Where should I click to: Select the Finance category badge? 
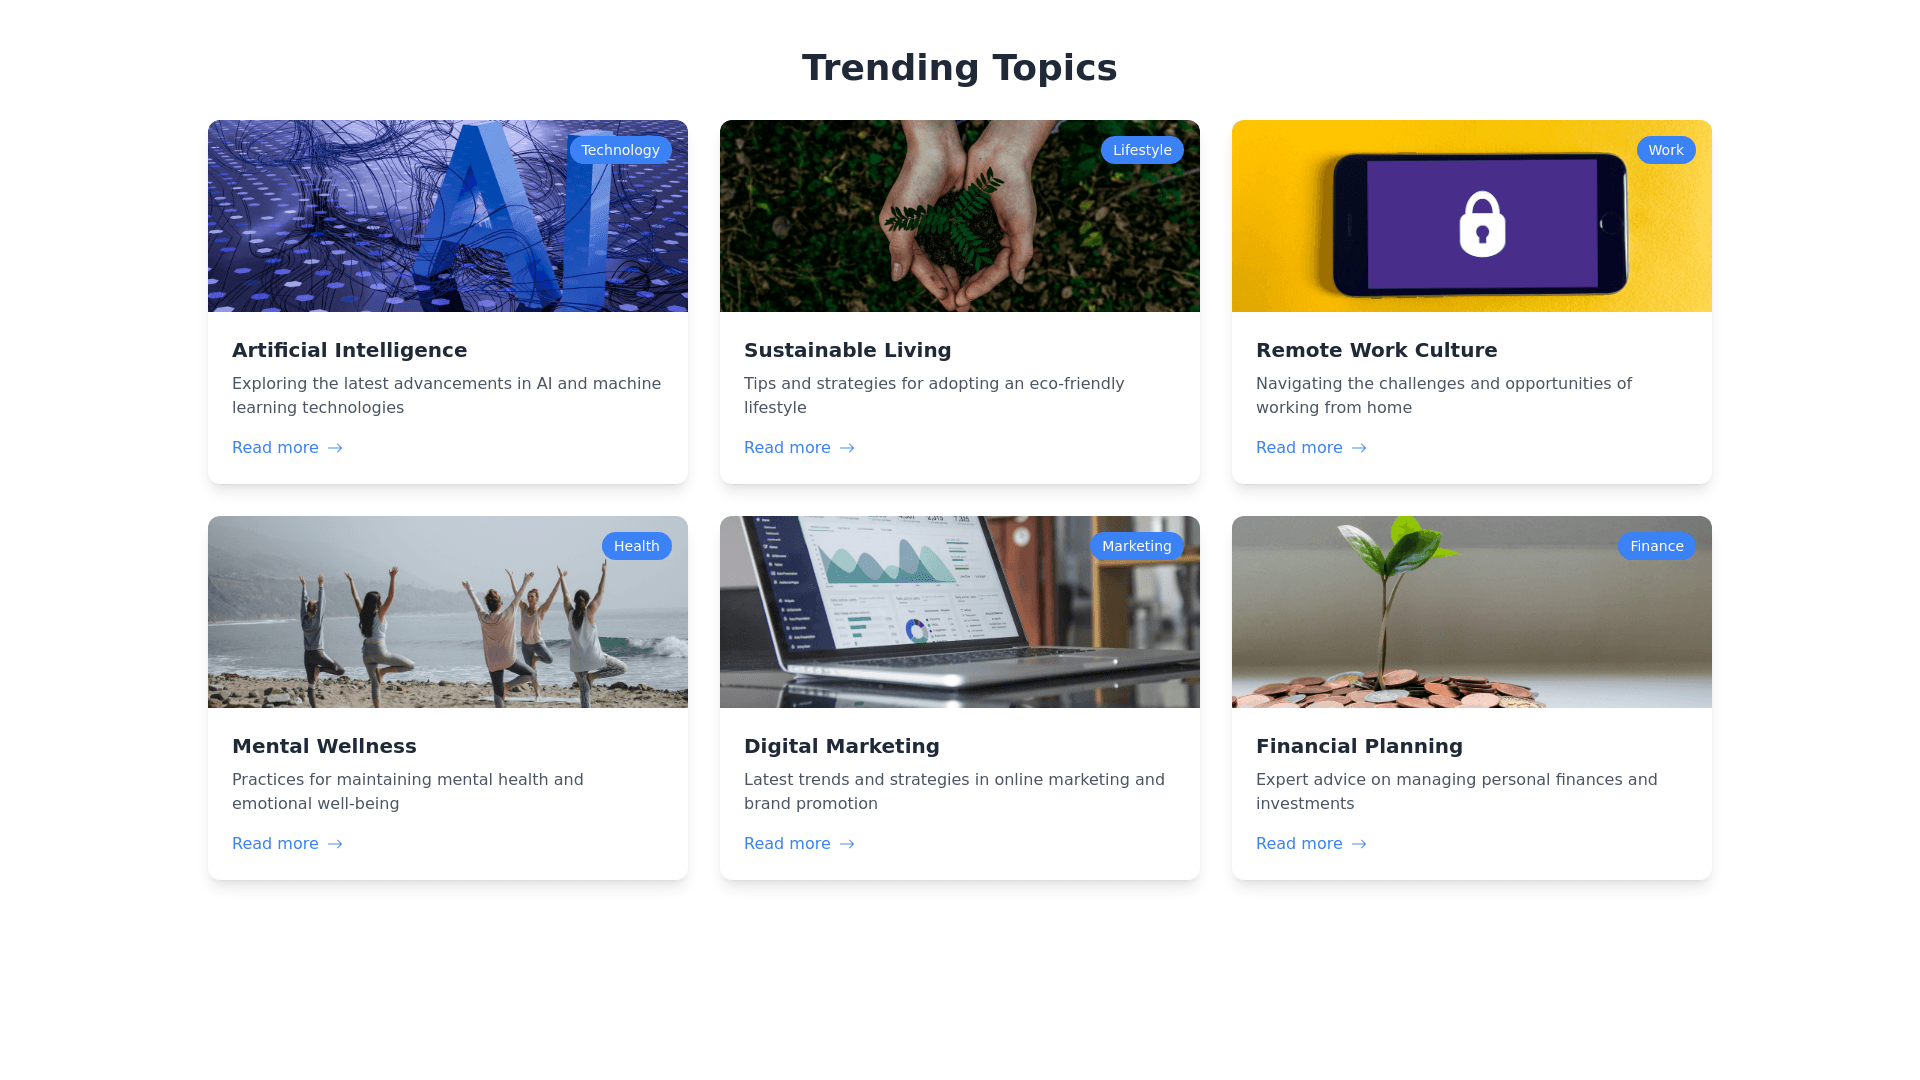[x=1656, y=546]
